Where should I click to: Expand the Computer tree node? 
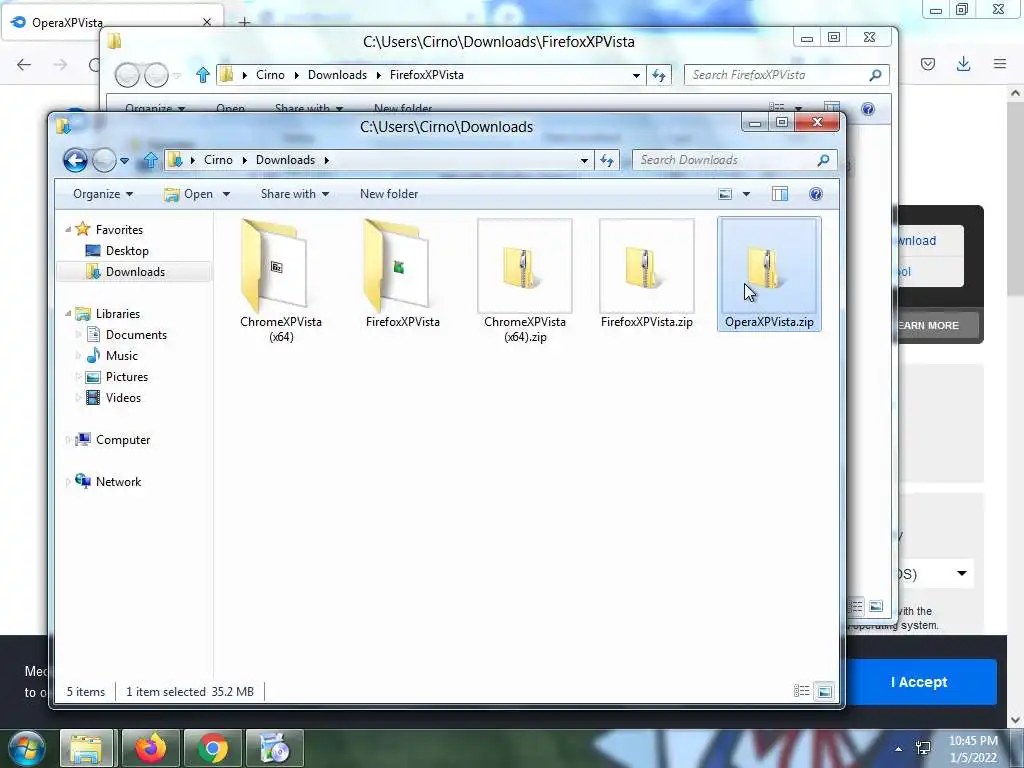(68, 440)
